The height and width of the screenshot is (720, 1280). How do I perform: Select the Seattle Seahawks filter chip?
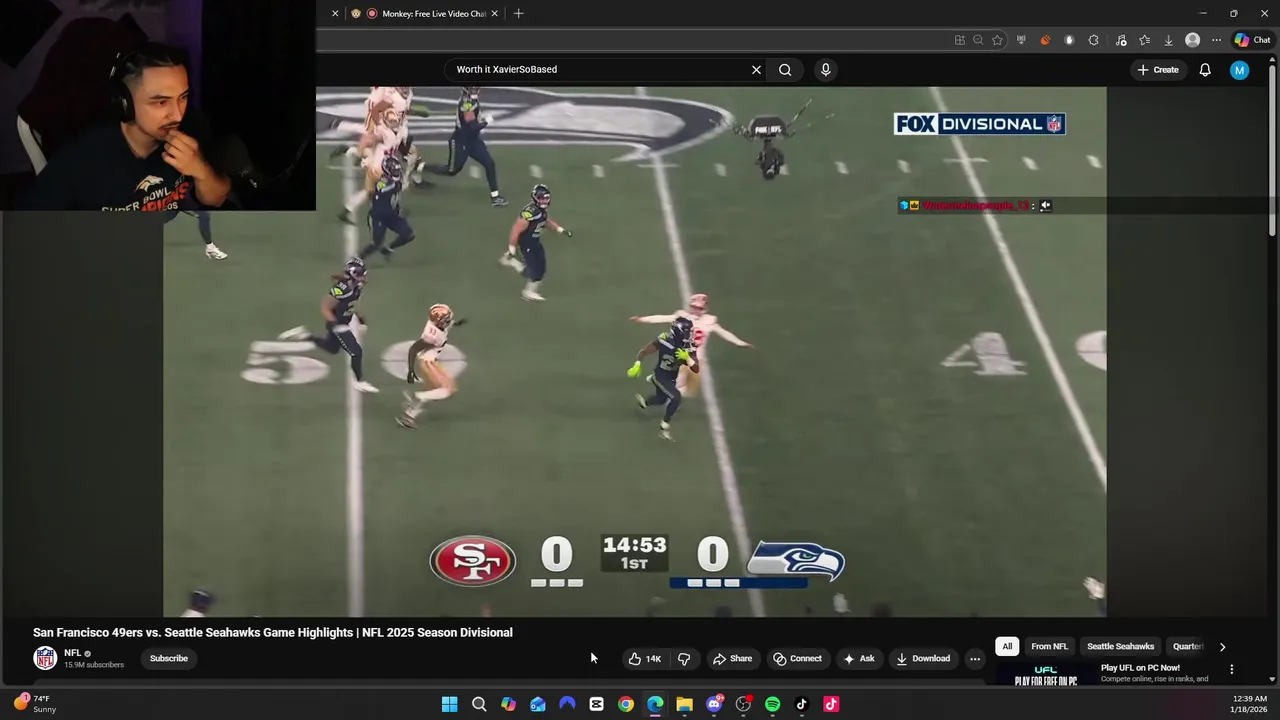point(1120,647)
